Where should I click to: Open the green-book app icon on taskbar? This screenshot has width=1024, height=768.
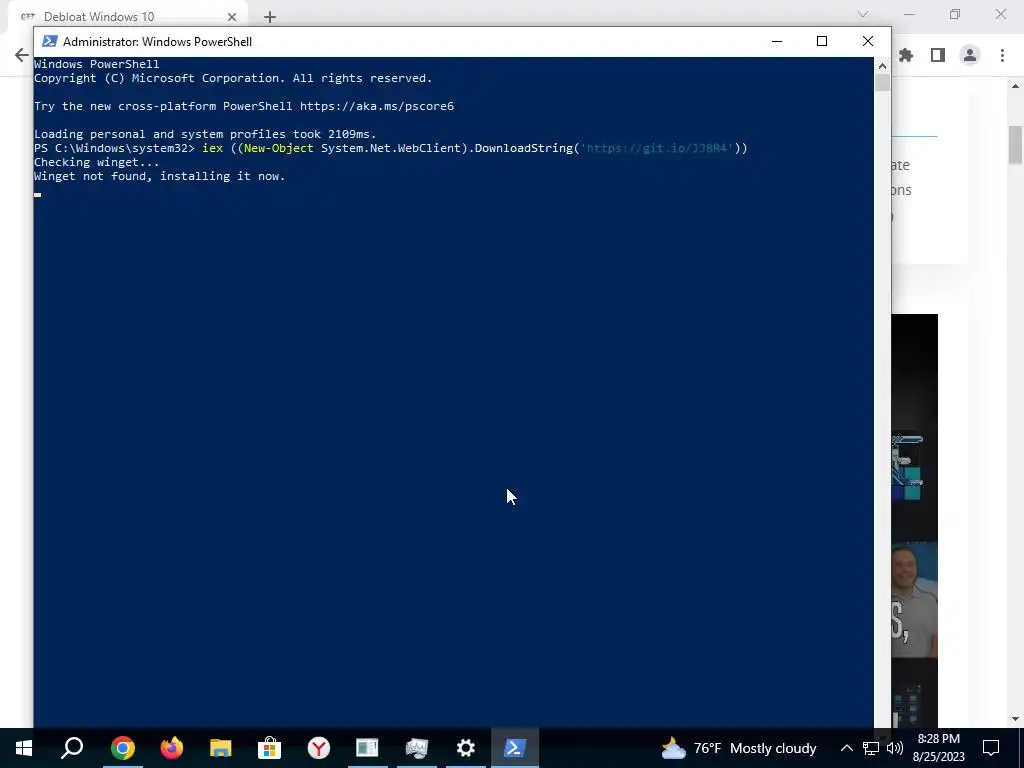(367, 748)
